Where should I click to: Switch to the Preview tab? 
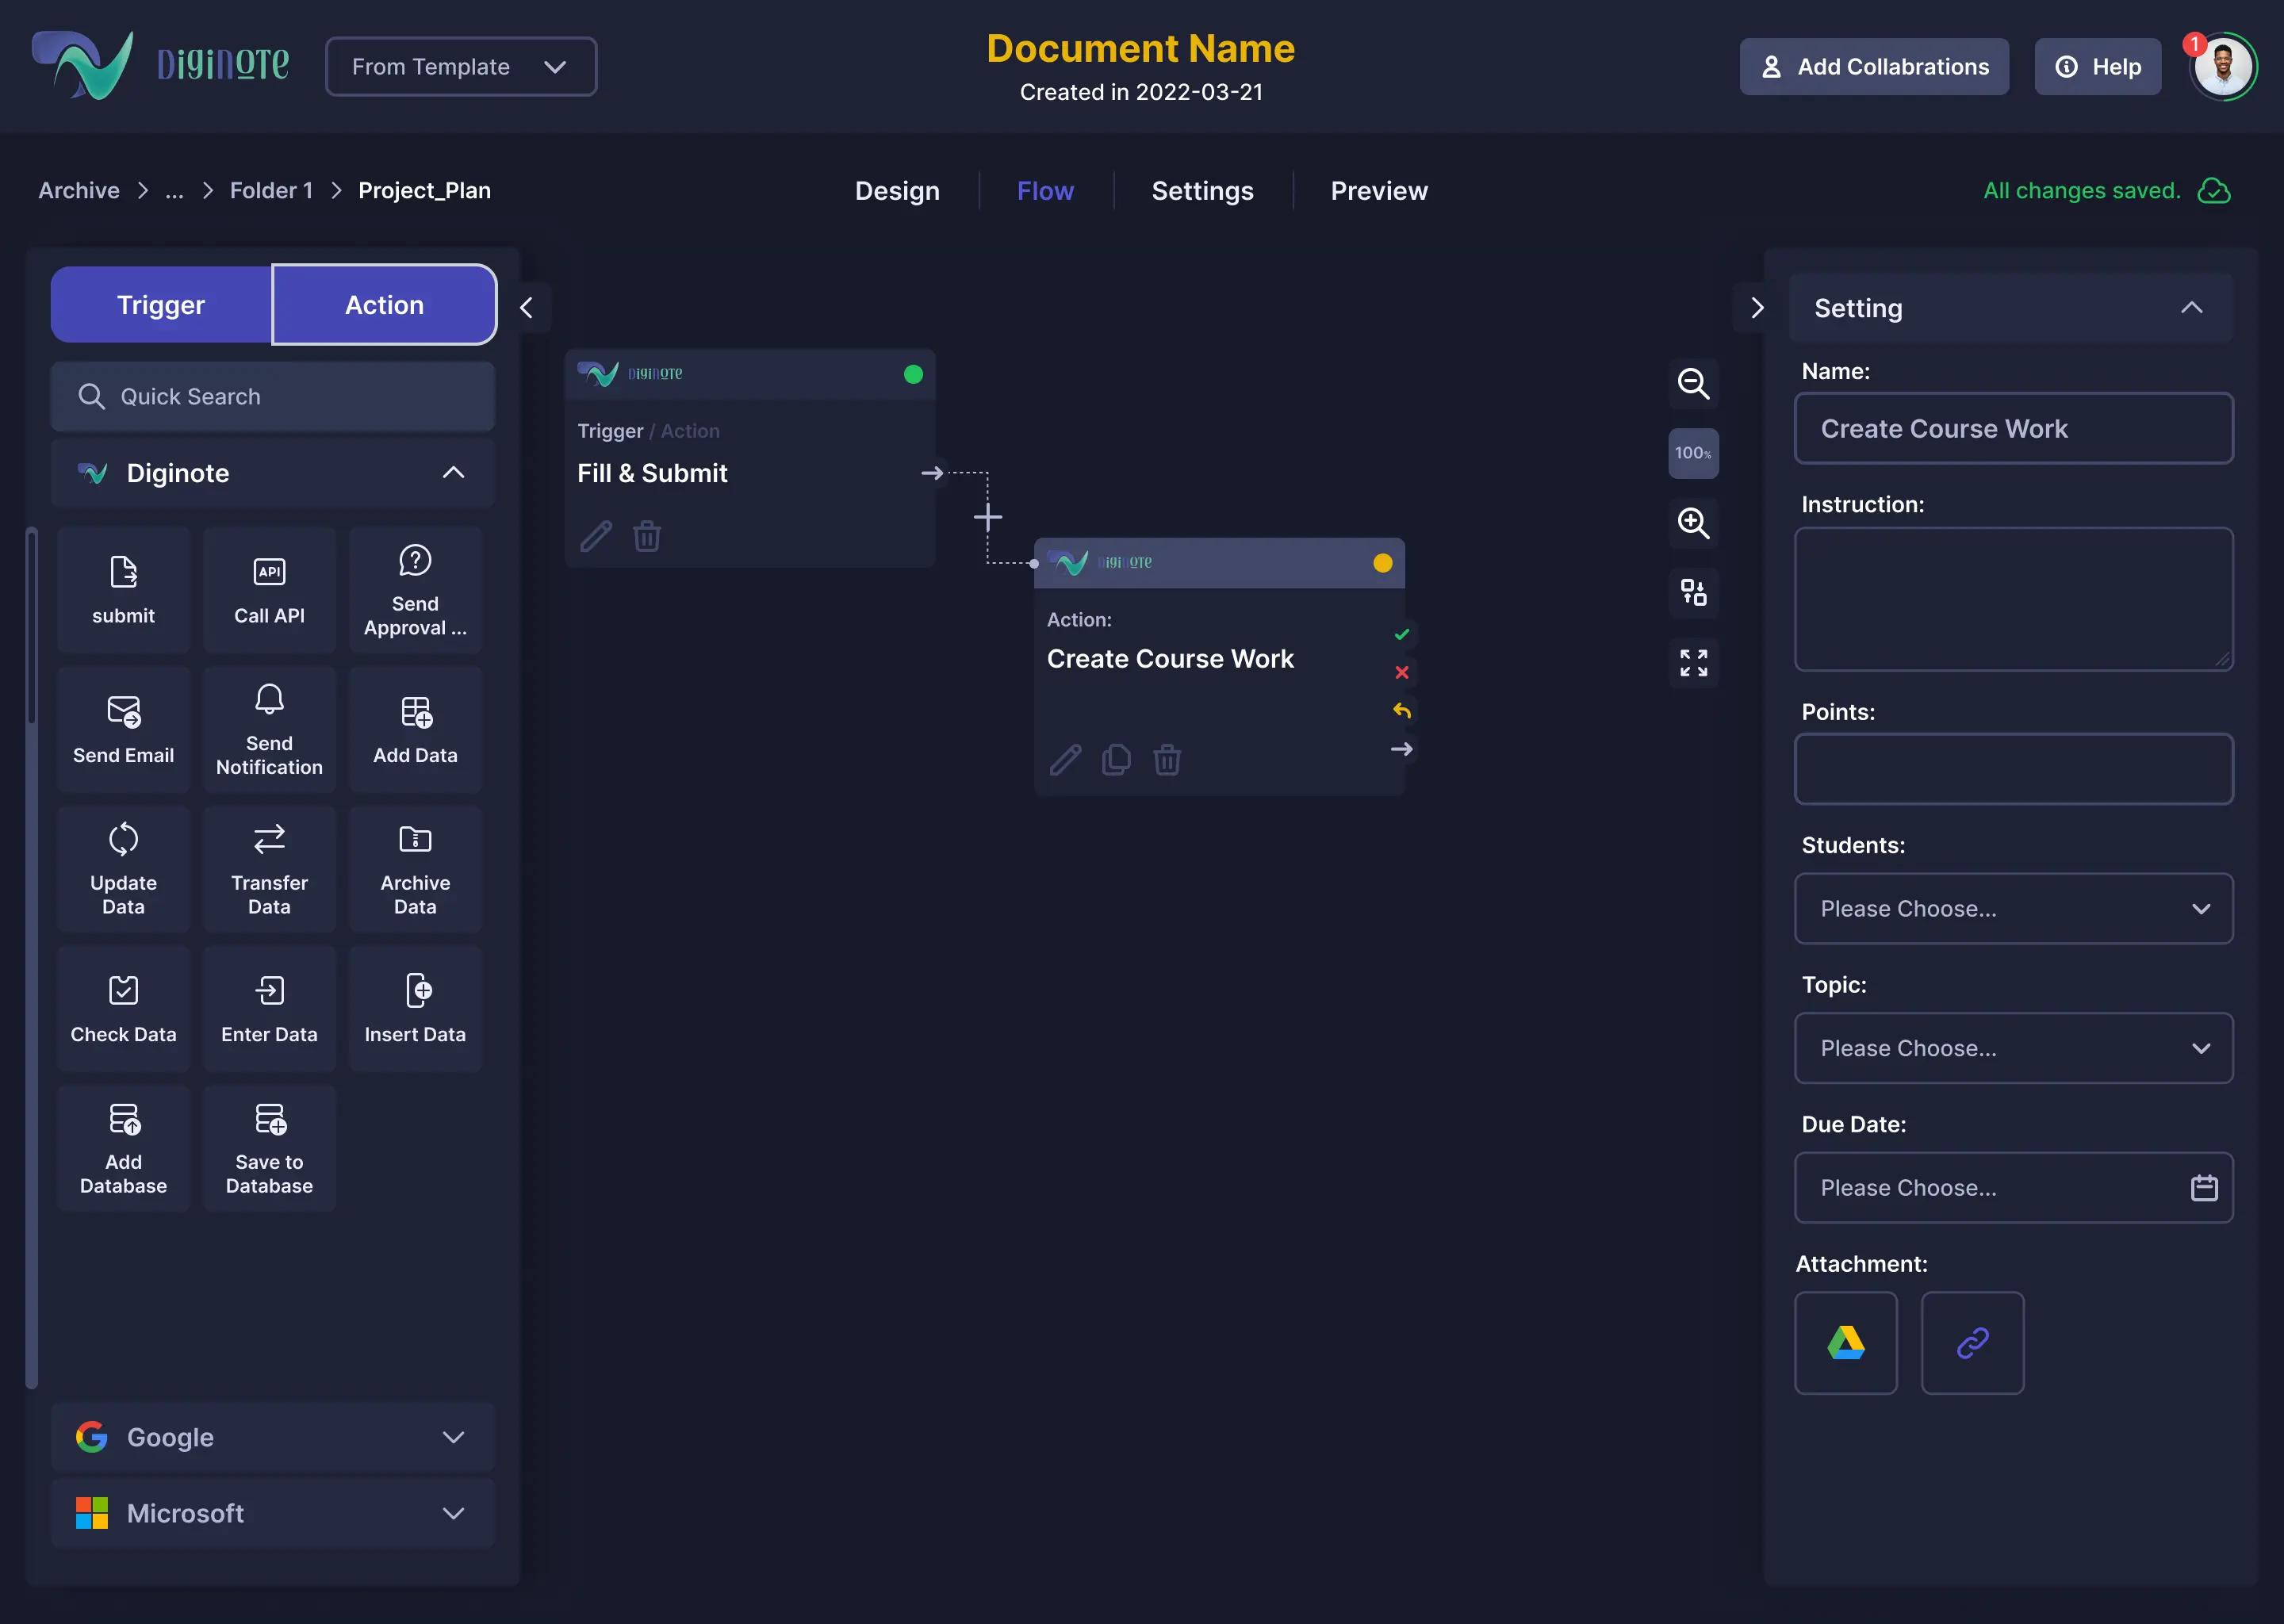click(x=1378, y=191)
